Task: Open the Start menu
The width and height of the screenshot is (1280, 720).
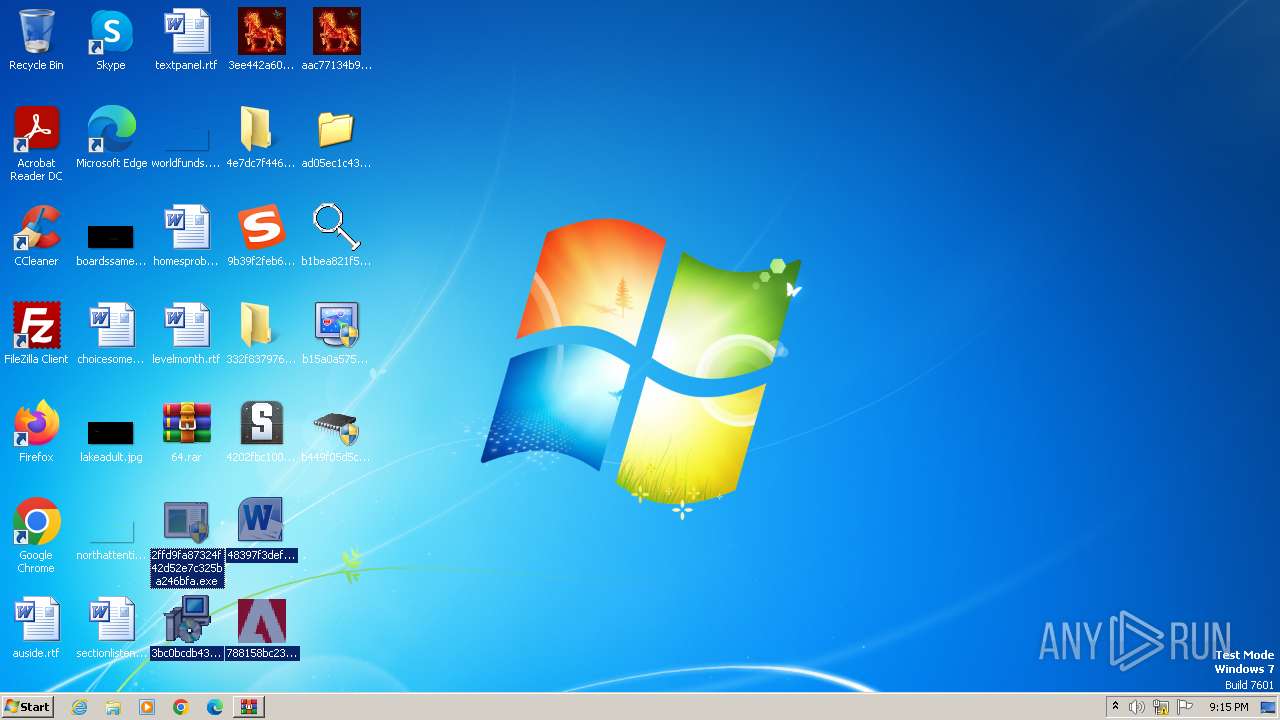Action: click(x=27, y=707)
